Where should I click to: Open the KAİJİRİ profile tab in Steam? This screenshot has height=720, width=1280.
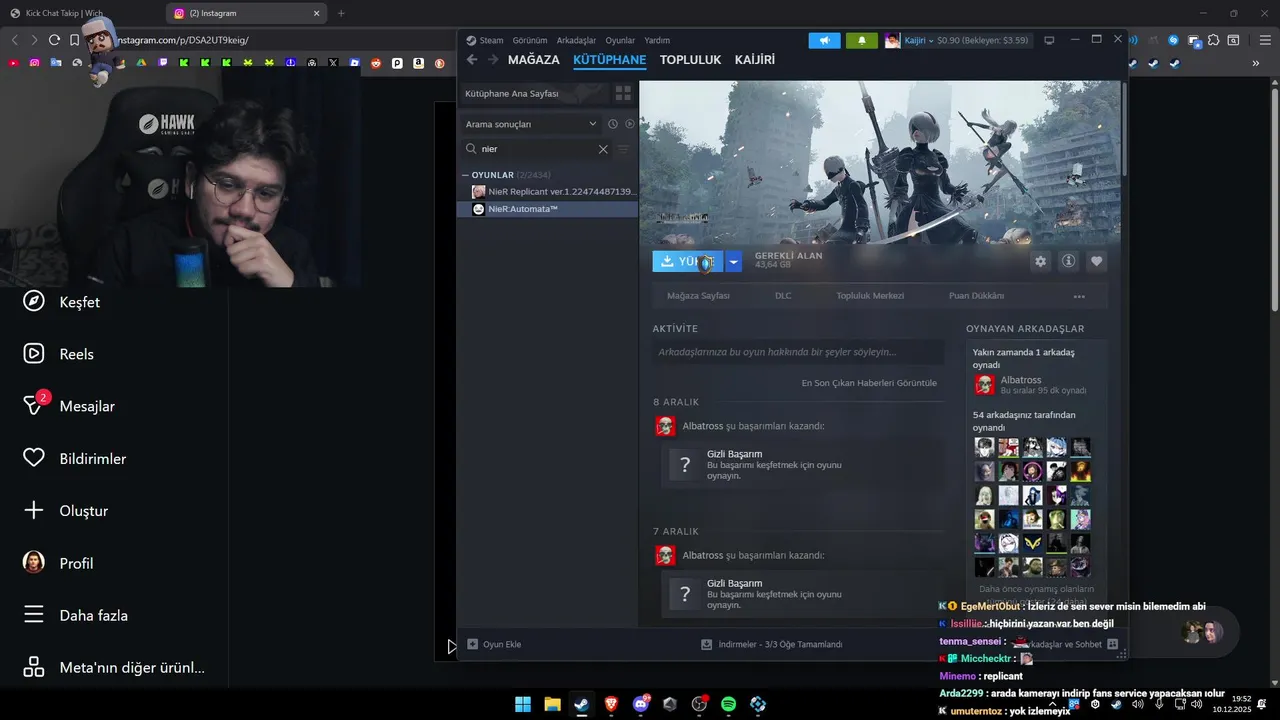[x=755, y=60]
